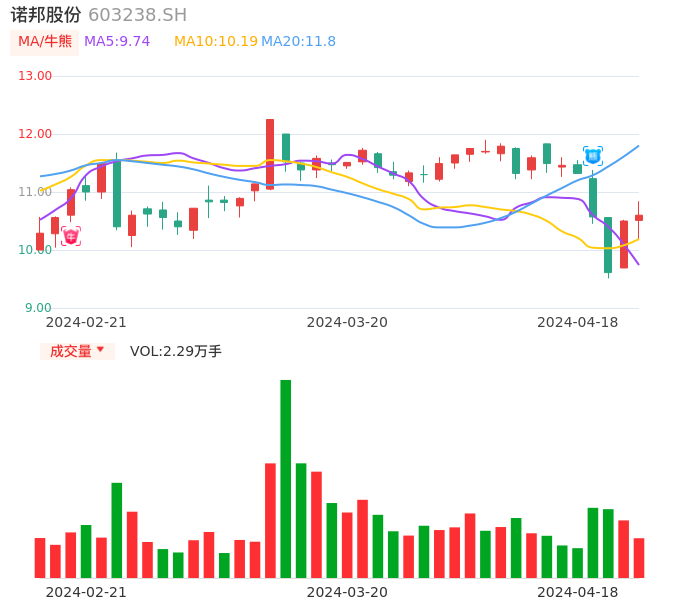Viewport: 686px width, 606px height.
Task: Toggle the MA10 yellow line legend
Action: [x=215, y=42]
